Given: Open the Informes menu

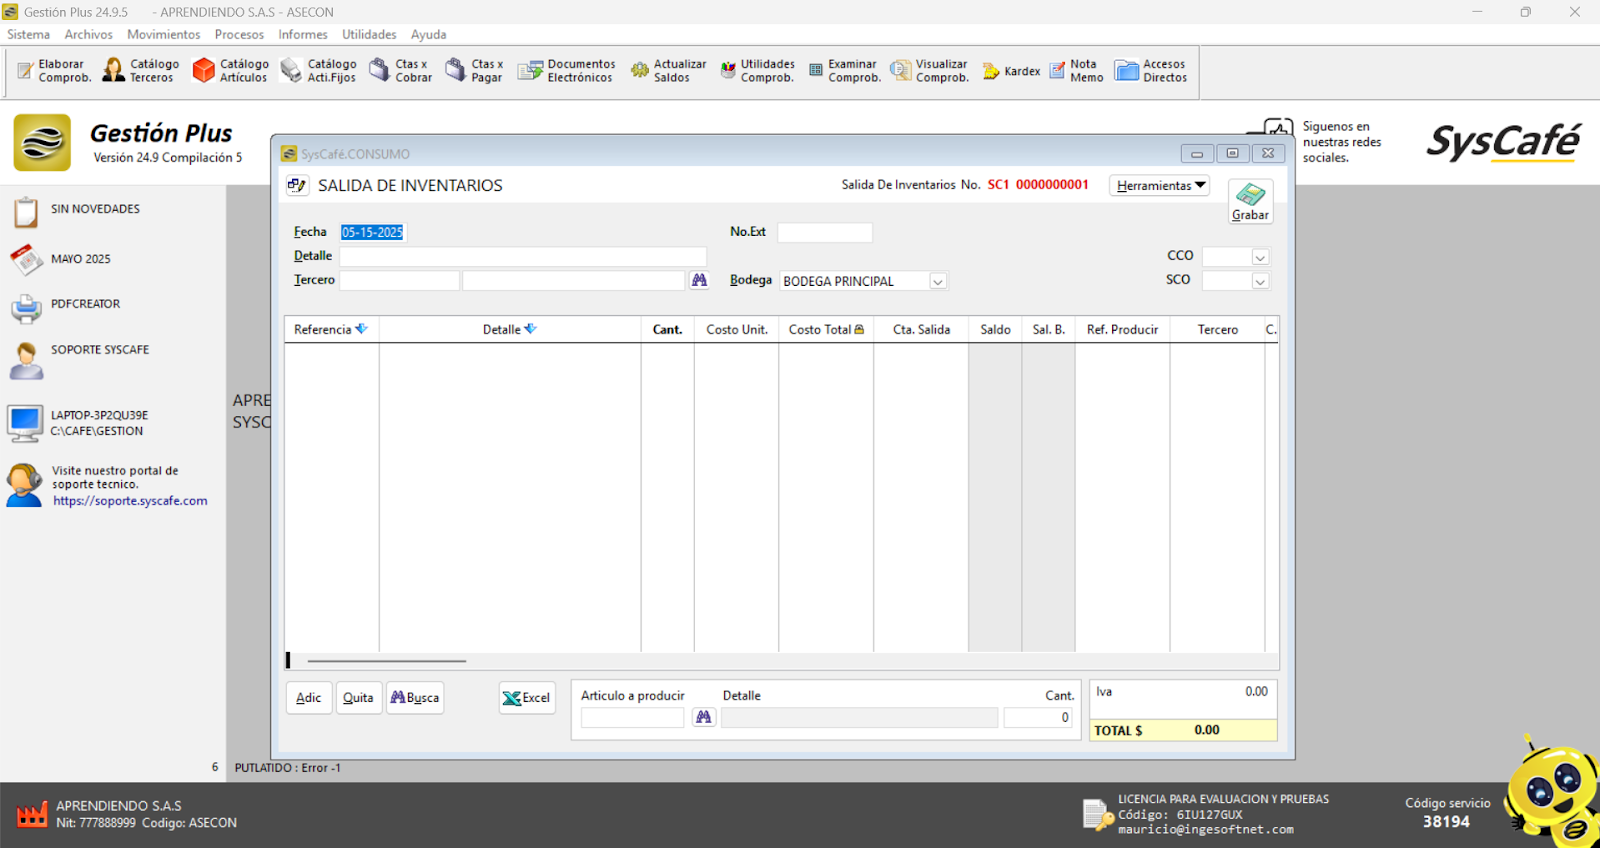Looking at the screenshot, I should [x=302, y=34].
